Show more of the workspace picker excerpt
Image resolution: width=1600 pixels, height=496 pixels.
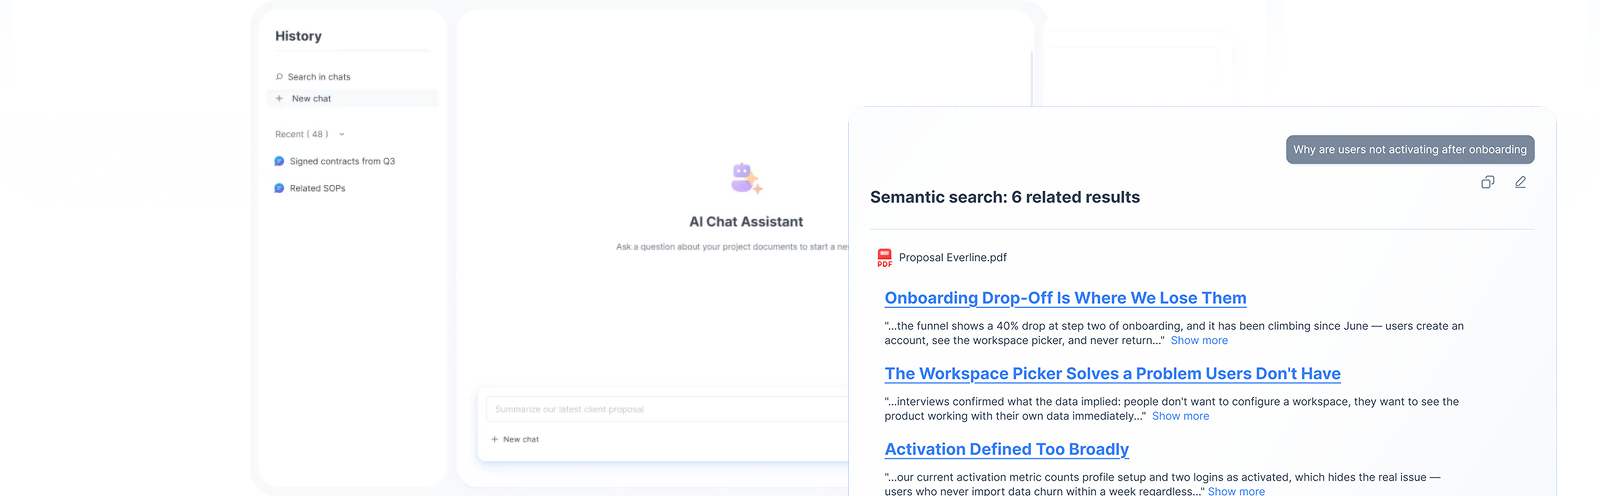[1180, 417]
